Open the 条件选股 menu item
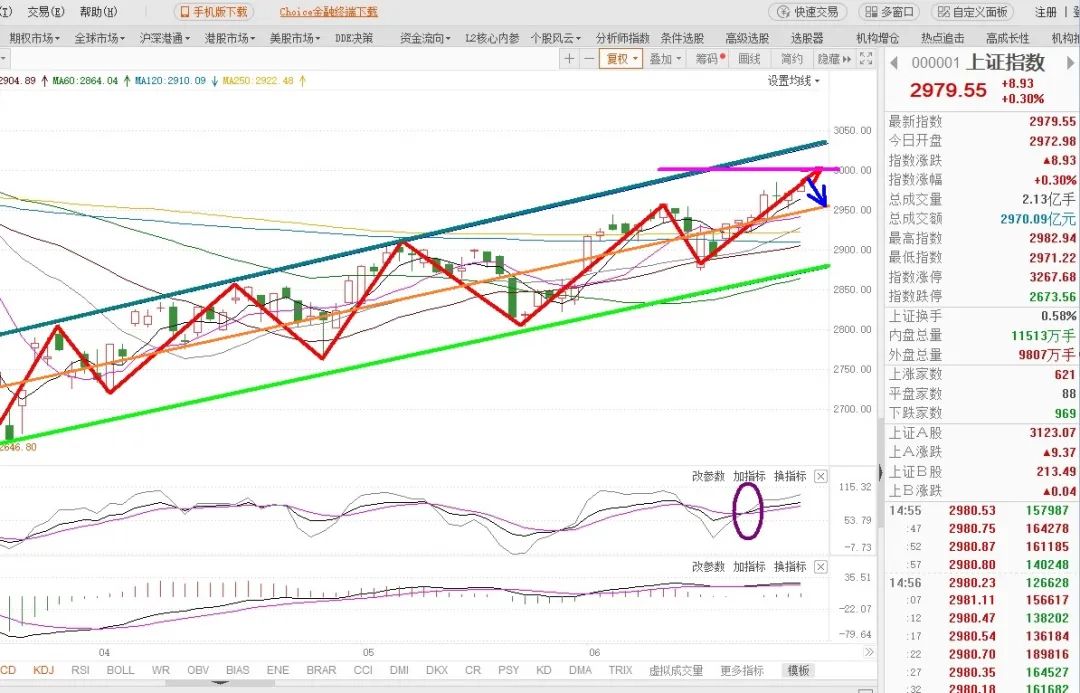Screen dimensions: 1080x693 [x=682, y=38]
